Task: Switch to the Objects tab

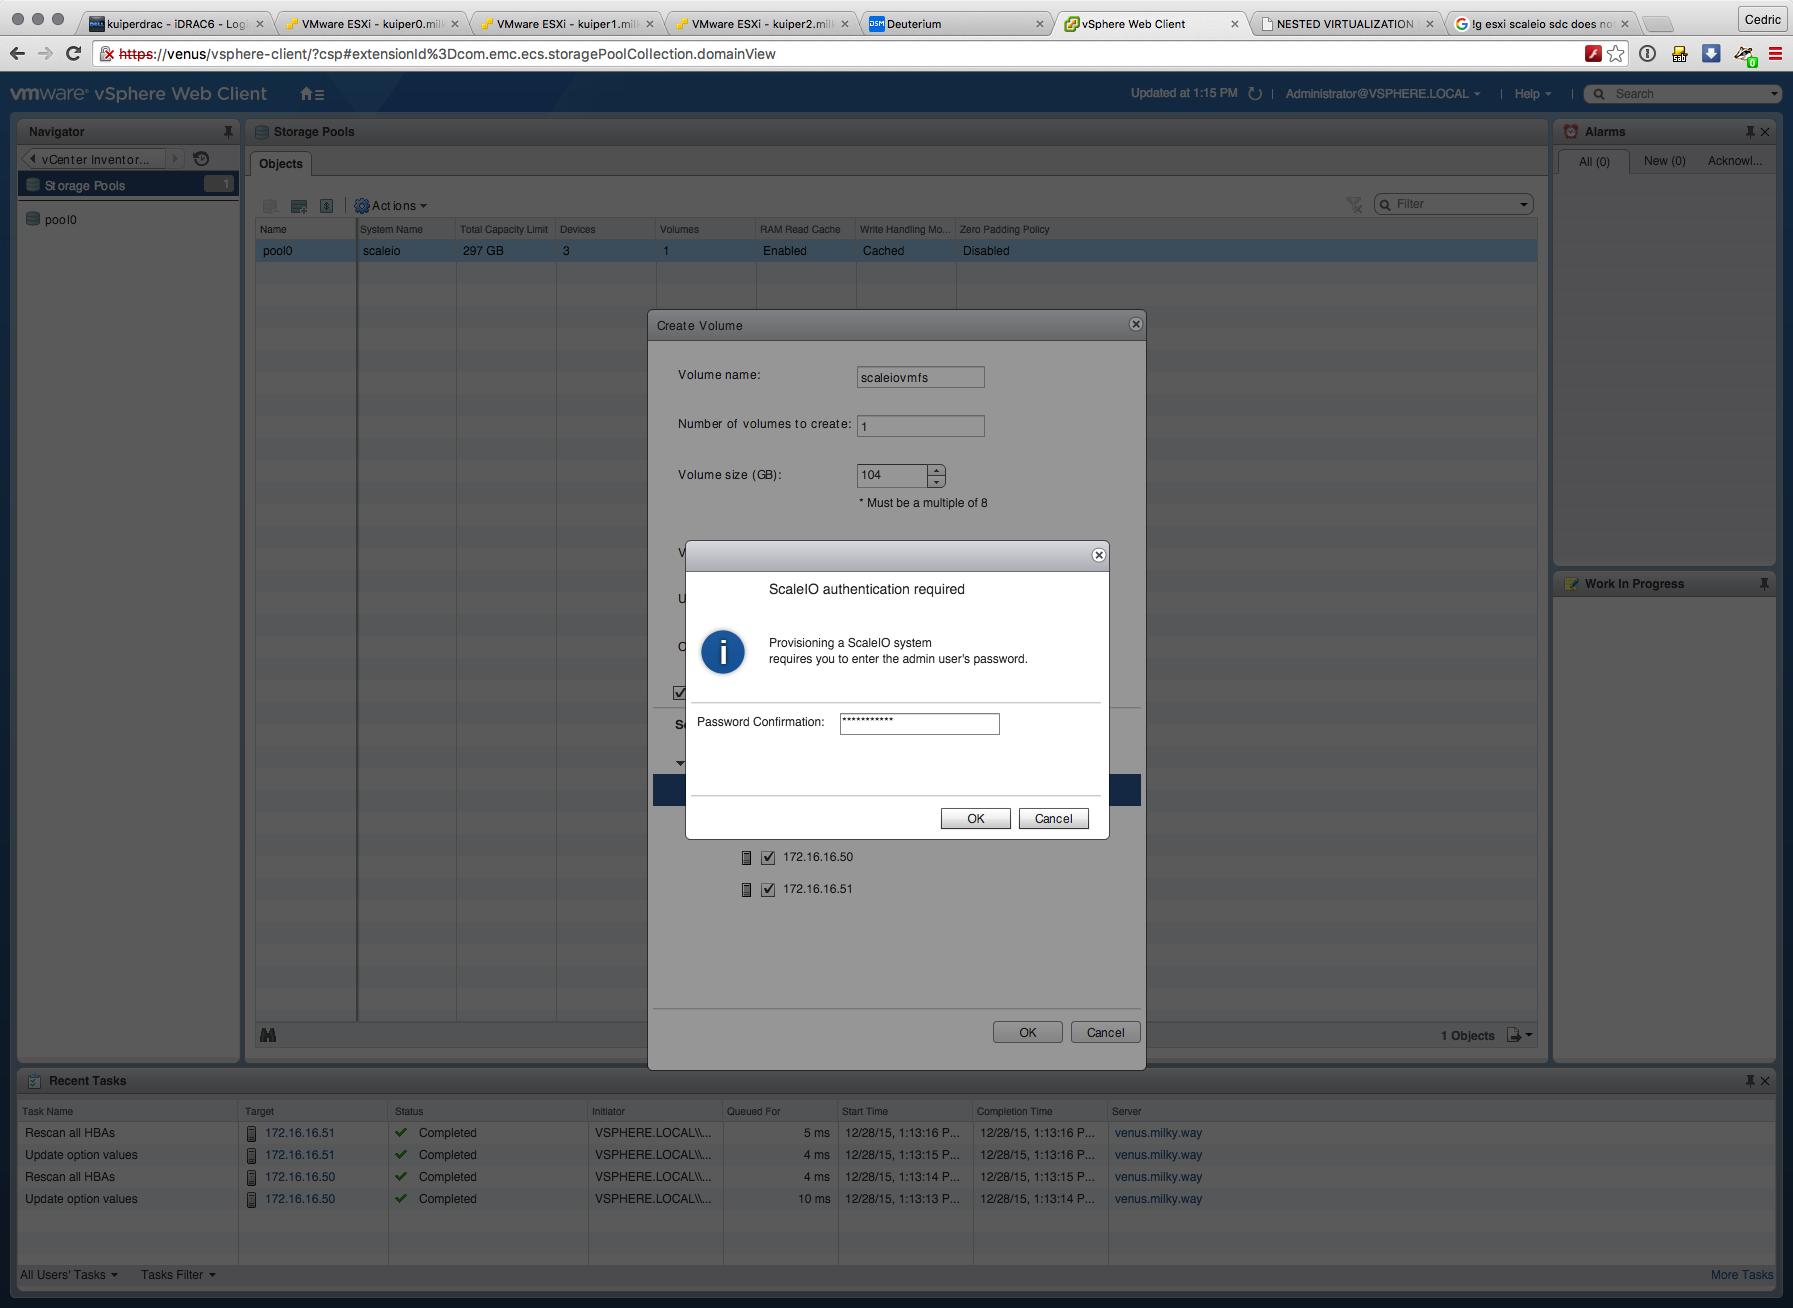Action: pos(280,164)
